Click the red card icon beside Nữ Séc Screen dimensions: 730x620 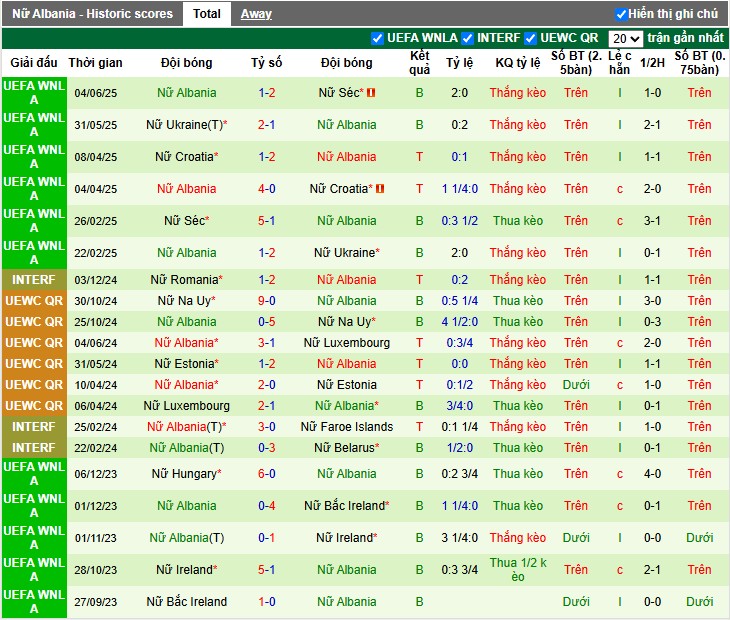coord(371,93)
